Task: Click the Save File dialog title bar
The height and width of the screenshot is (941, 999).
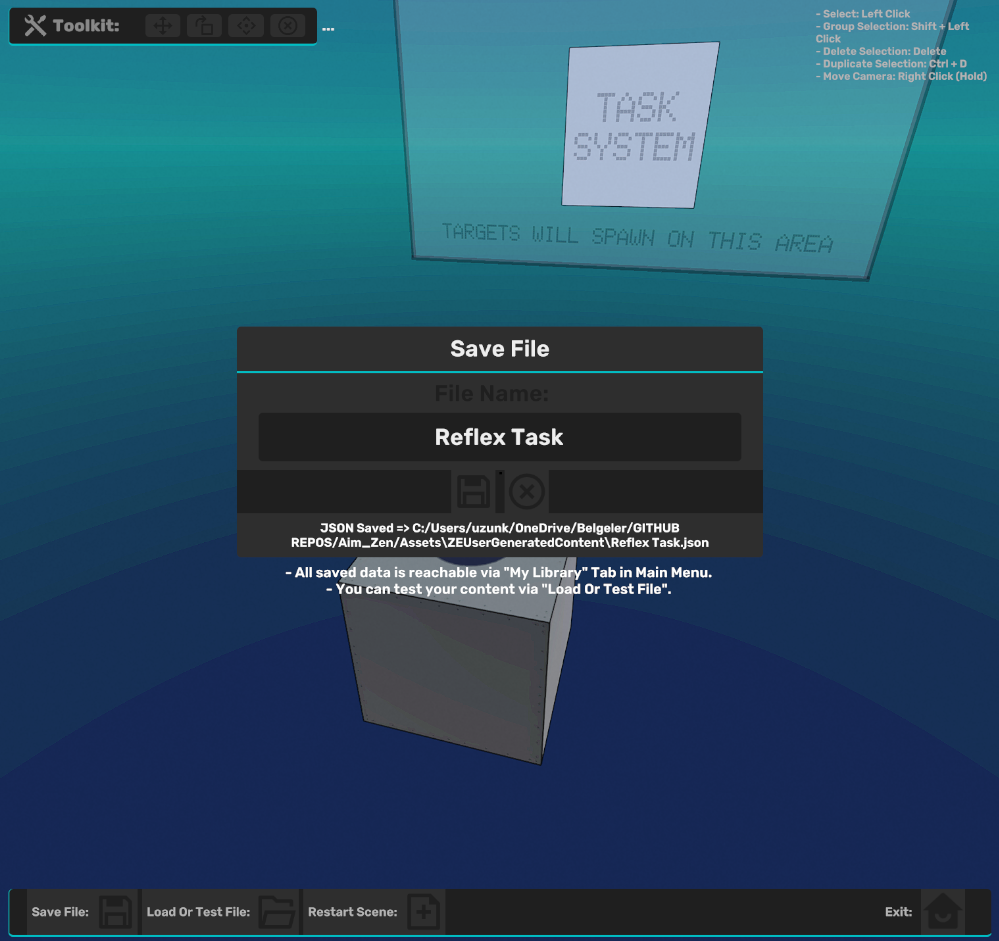Action: [x=499, y=348]
